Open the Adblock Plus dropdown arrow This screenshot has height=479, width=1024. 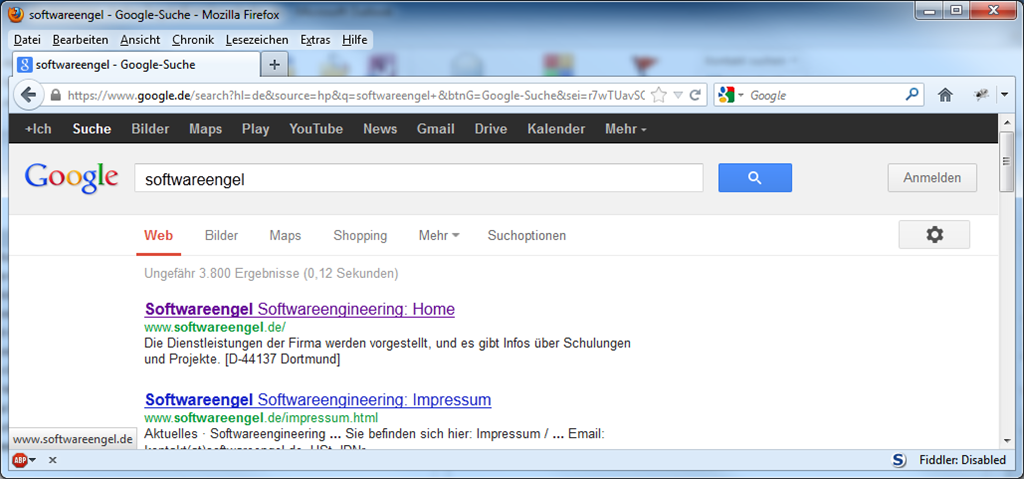point(33,461)
